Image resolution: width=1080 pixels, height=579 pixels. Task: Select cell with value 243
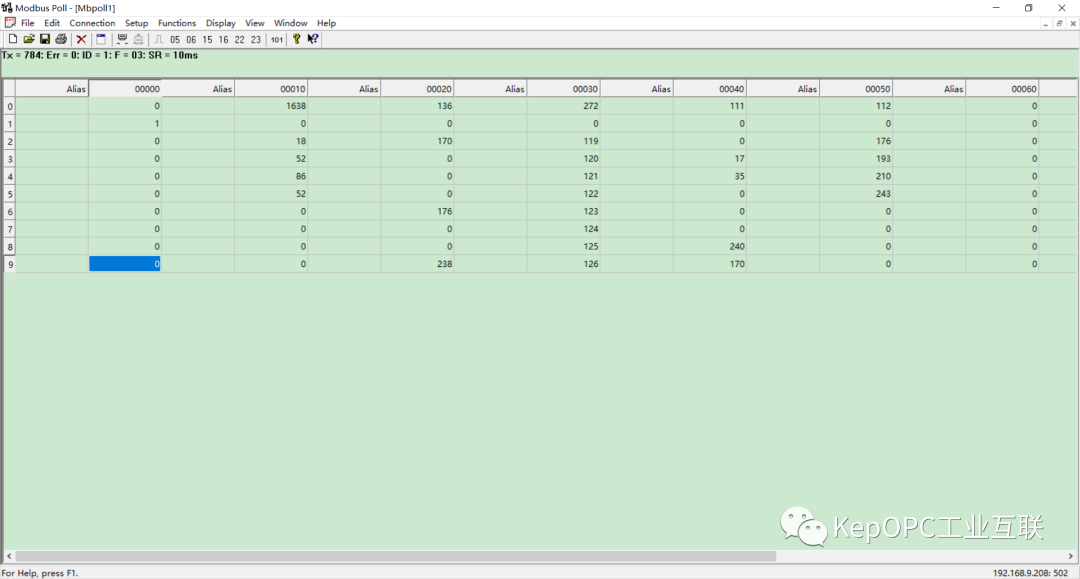click(x=856, y=193)
